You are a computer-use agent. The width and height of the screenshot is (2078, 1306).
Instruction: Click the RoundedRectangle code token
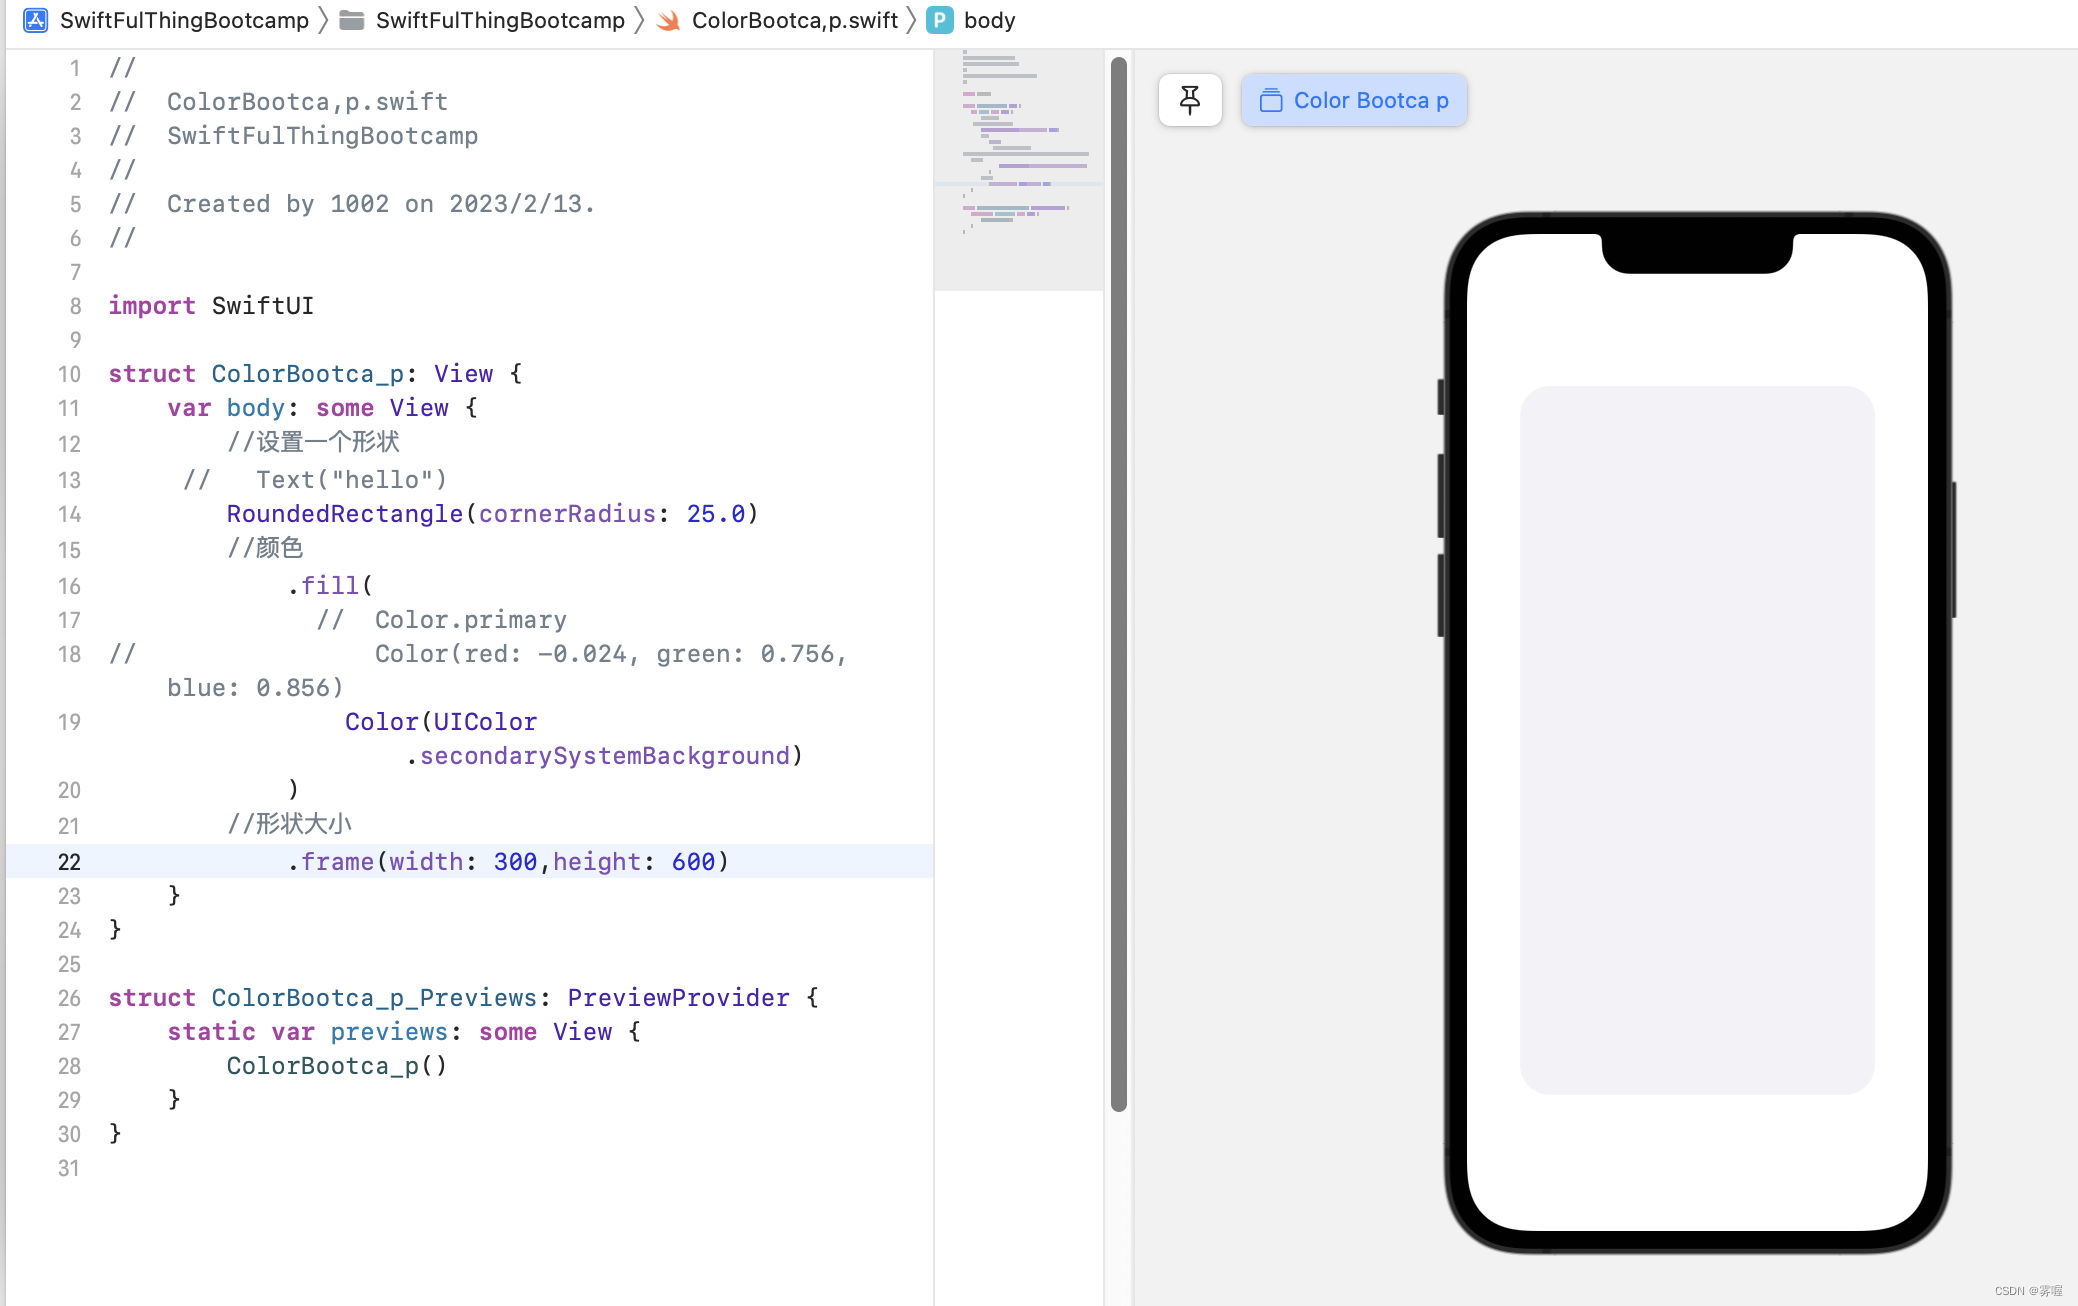click(x=344, y=514)
